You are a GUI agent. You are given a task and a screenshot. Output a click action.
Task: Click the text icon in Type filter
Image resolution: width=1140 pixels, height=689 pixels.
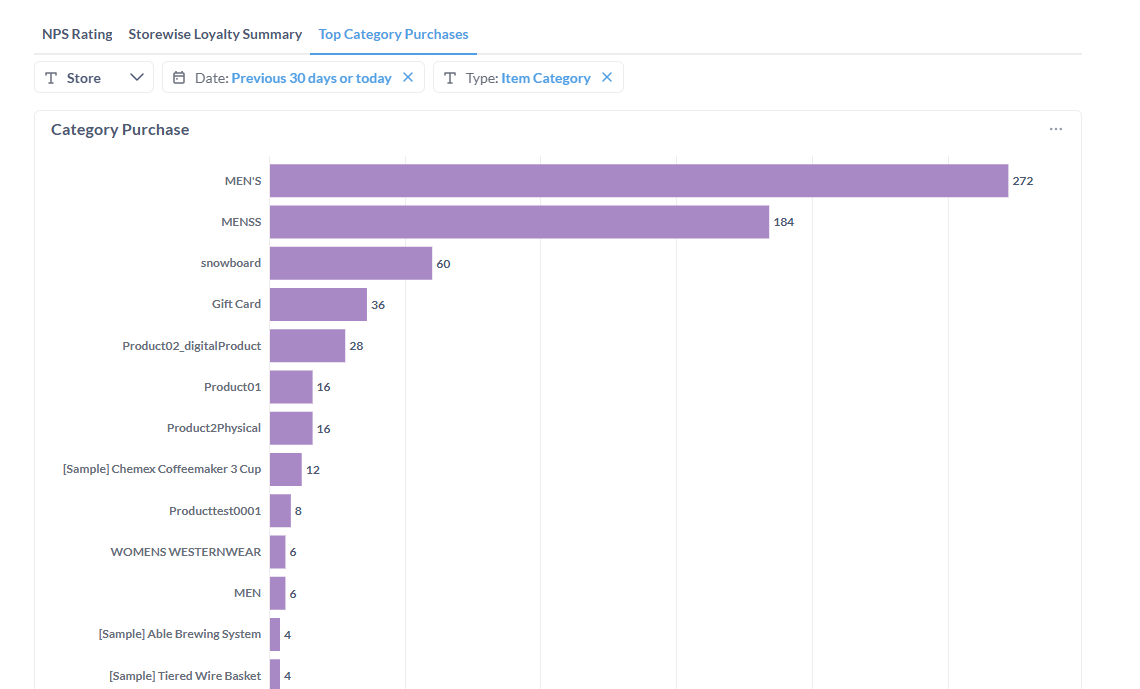(x=450, y=78)
